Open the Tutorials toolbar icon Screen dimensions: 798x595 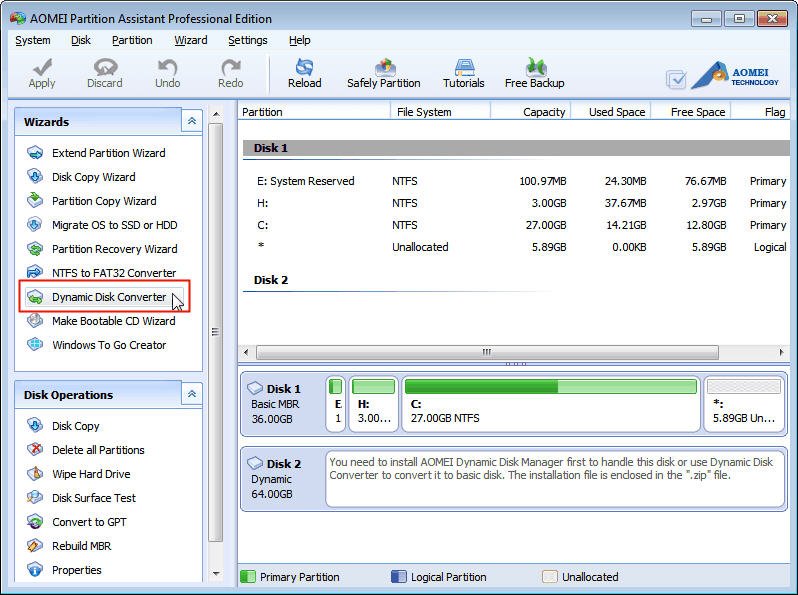pyautogui.click(x=464, y=67)
